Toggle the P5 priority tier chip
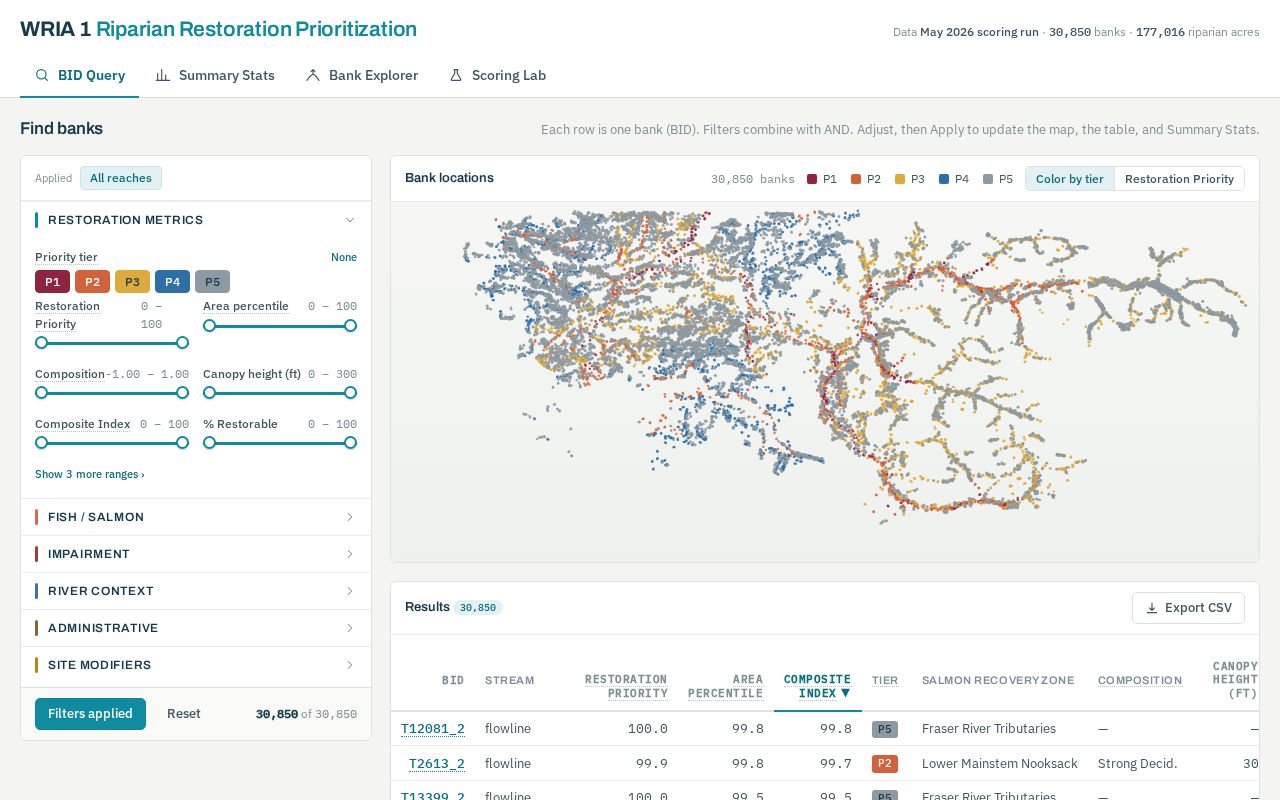The image size is (1280, 800). click(x=212, y=282)
